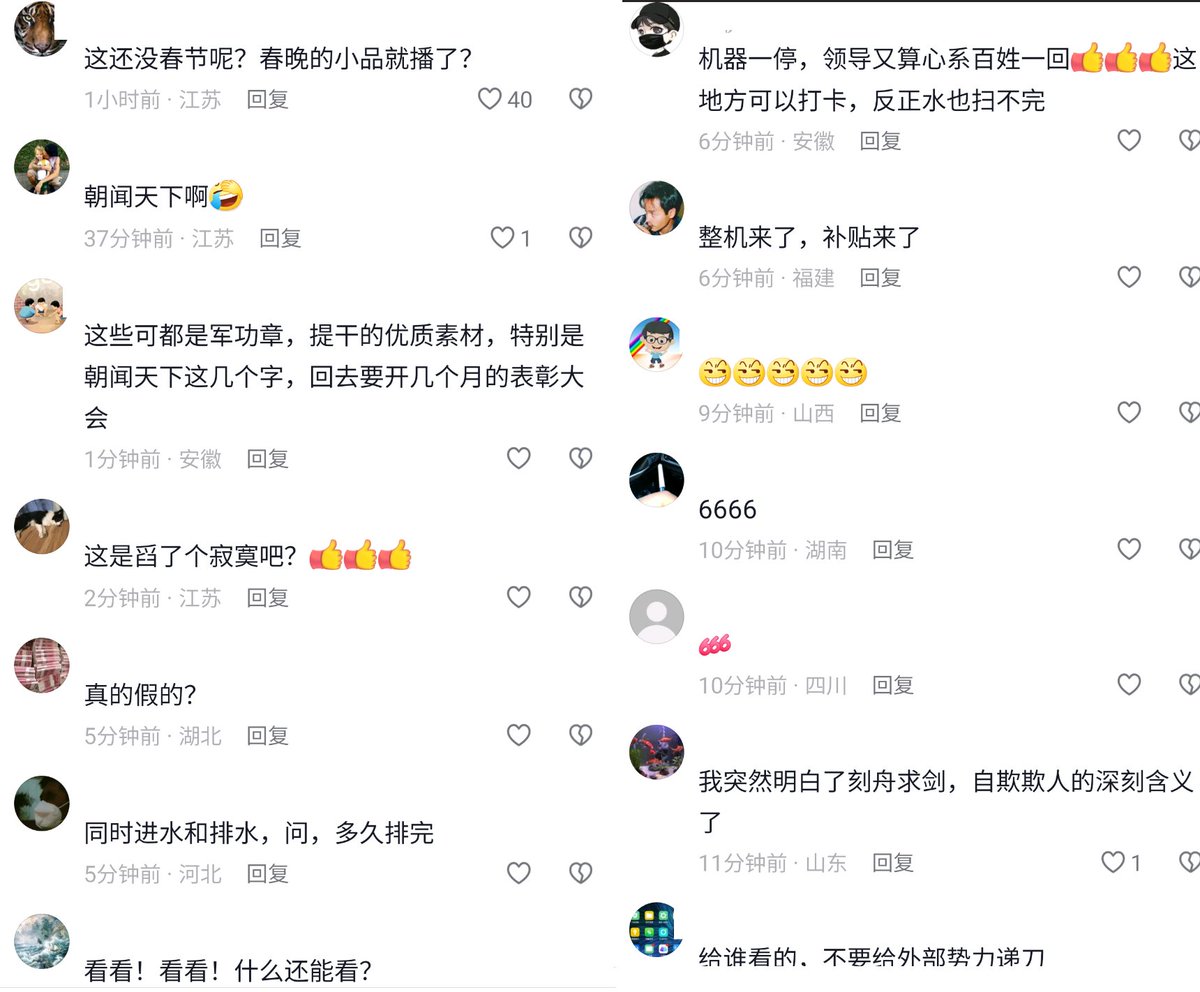Viewport: 1200px width, 992px height.
Task: Dislike the 春晚的小品 comment
Action: (581, 99)
